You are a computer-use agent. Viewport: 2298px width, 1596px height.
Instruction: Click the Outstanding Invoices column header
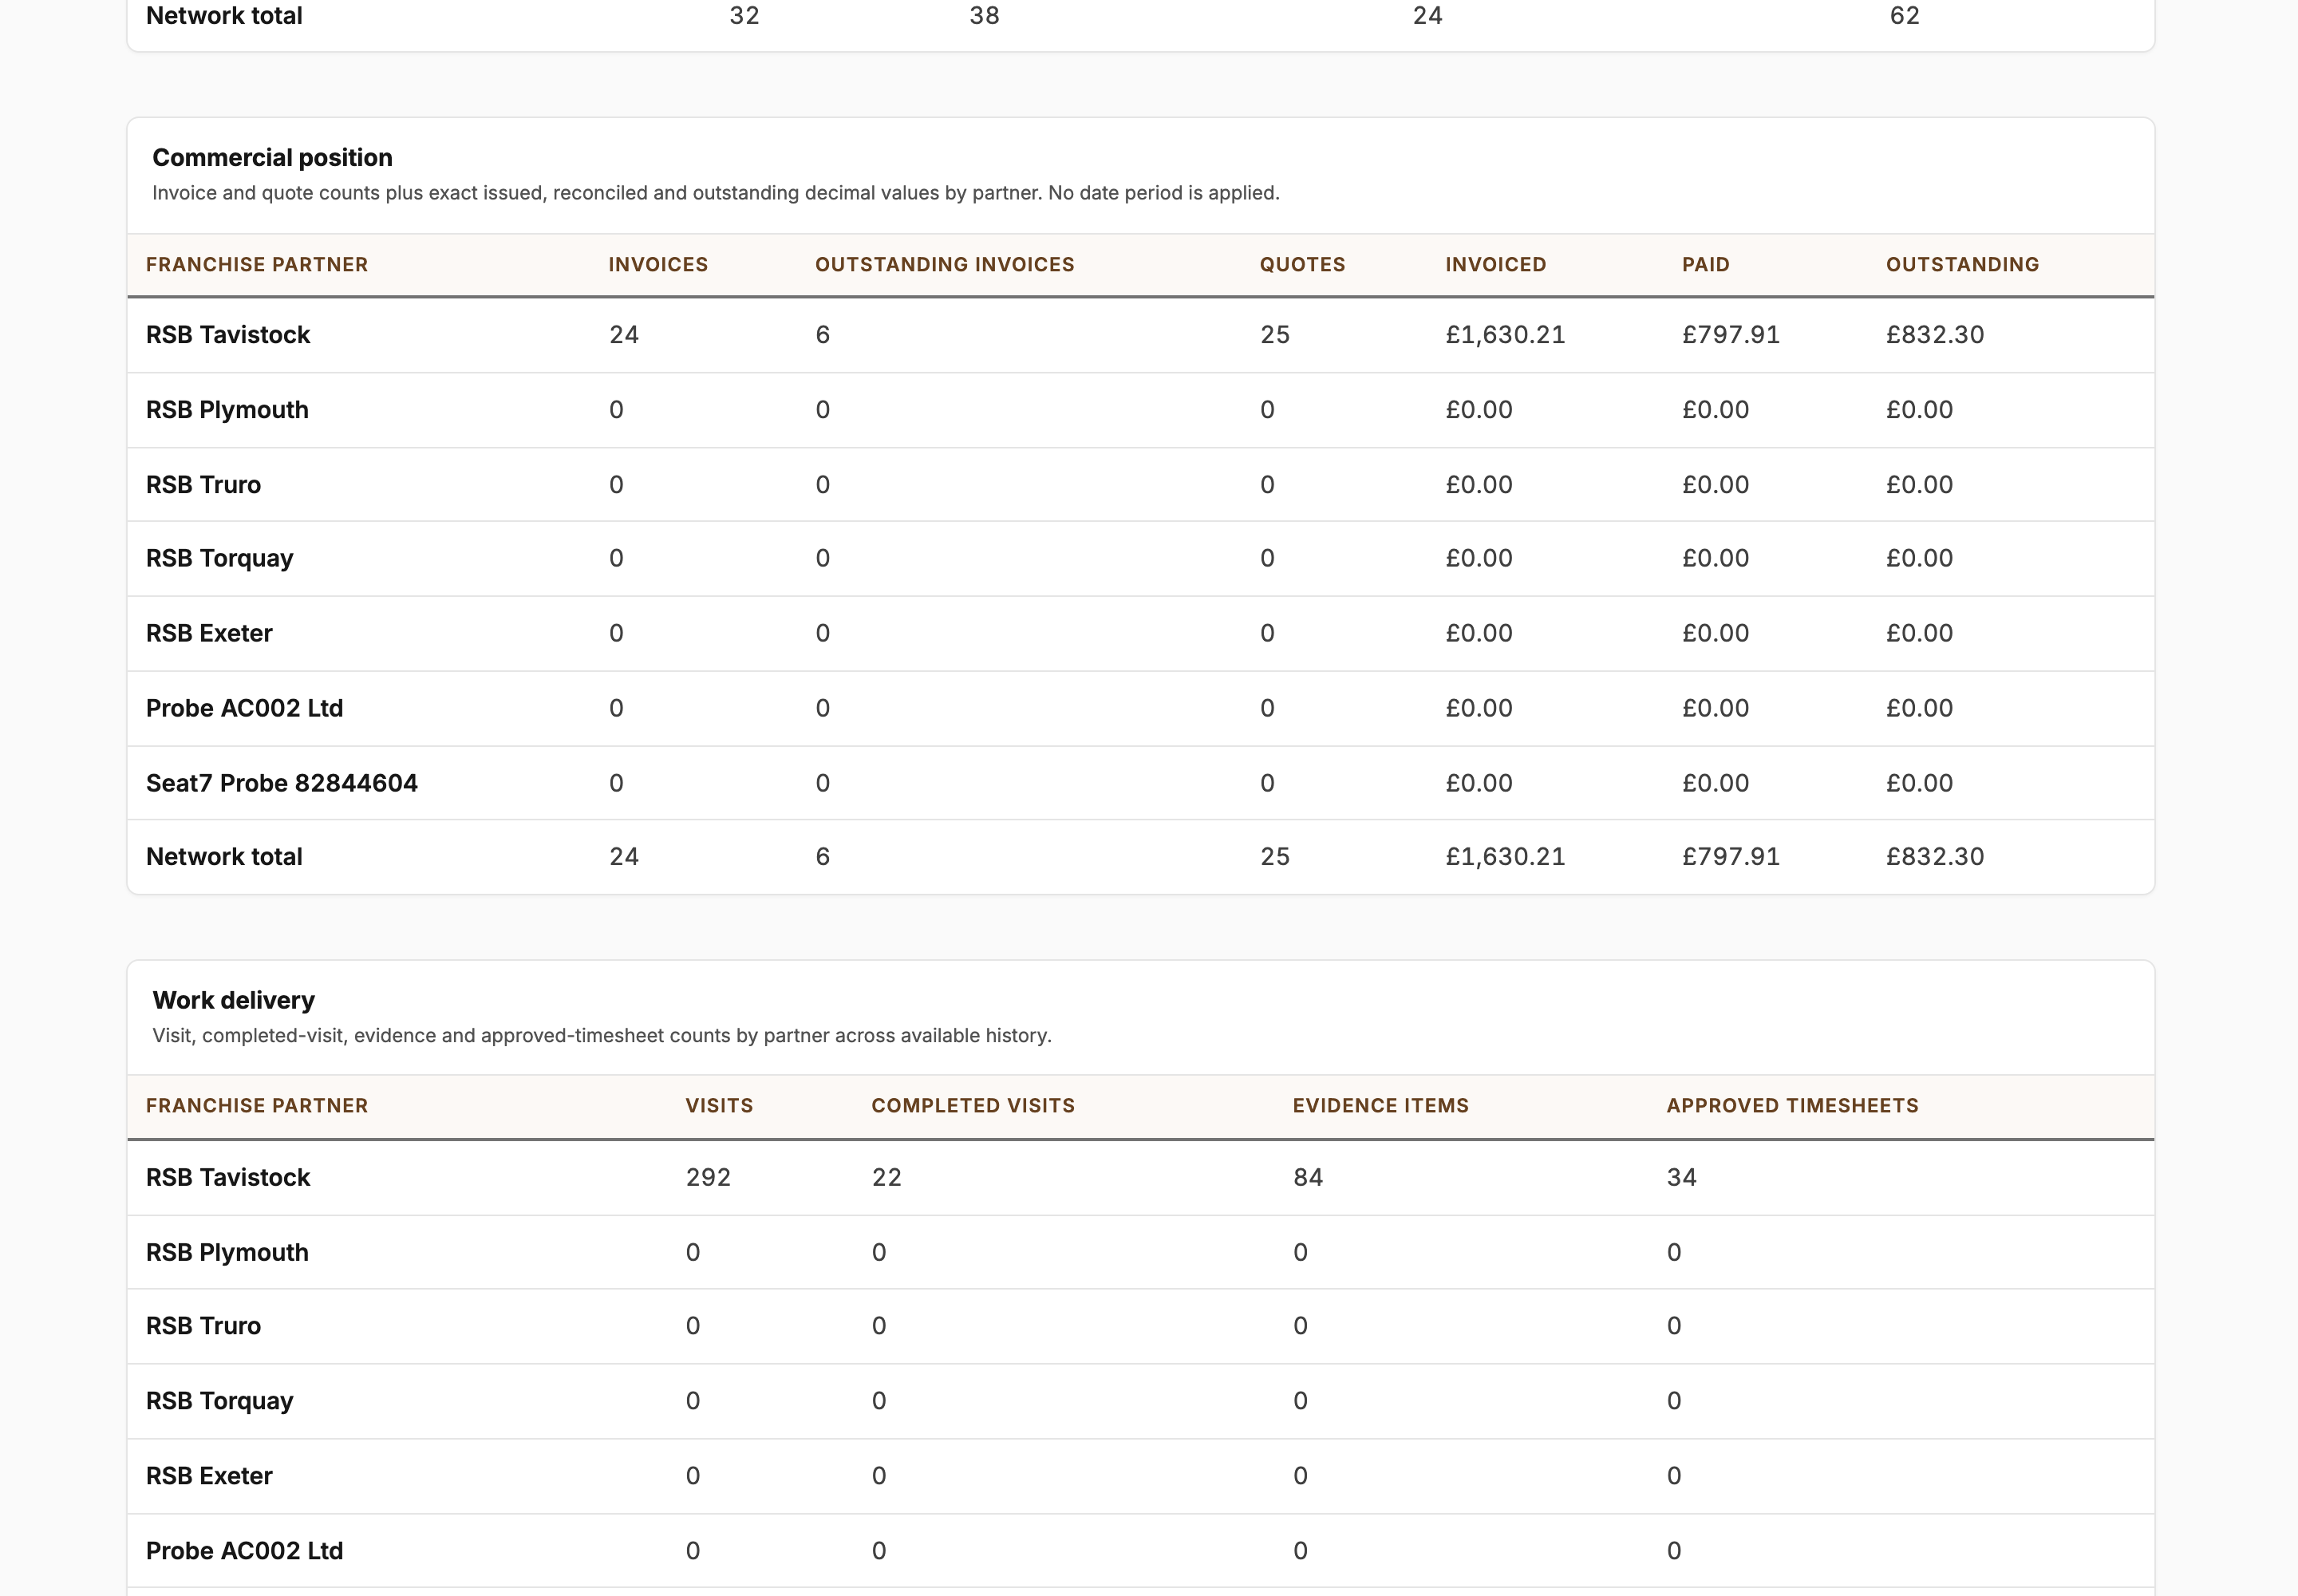(x=945, y=265)
